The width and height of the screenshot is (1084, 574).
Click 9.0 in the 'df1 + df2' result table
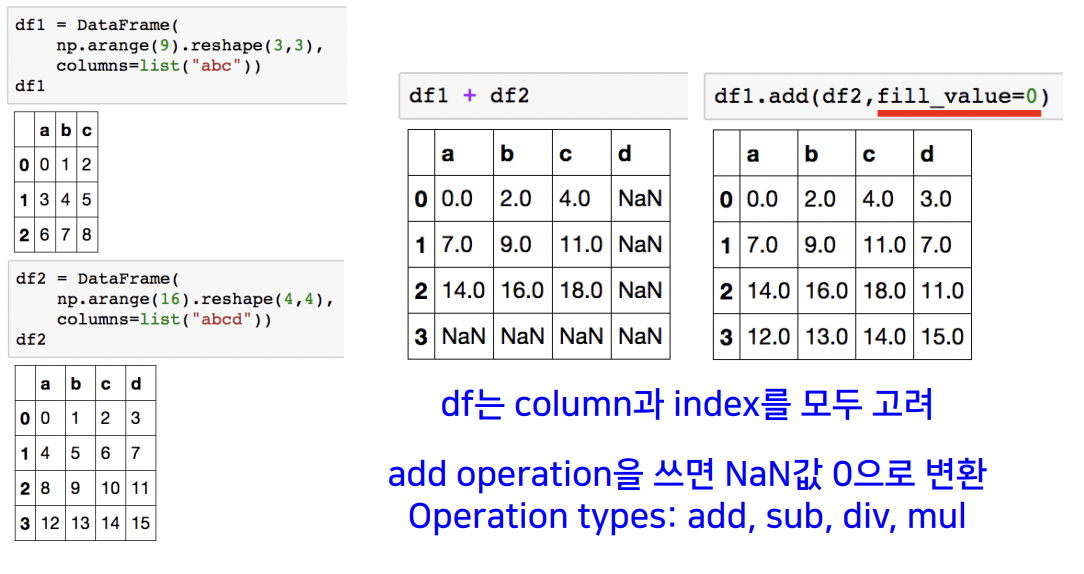click(x=516, y=245)
